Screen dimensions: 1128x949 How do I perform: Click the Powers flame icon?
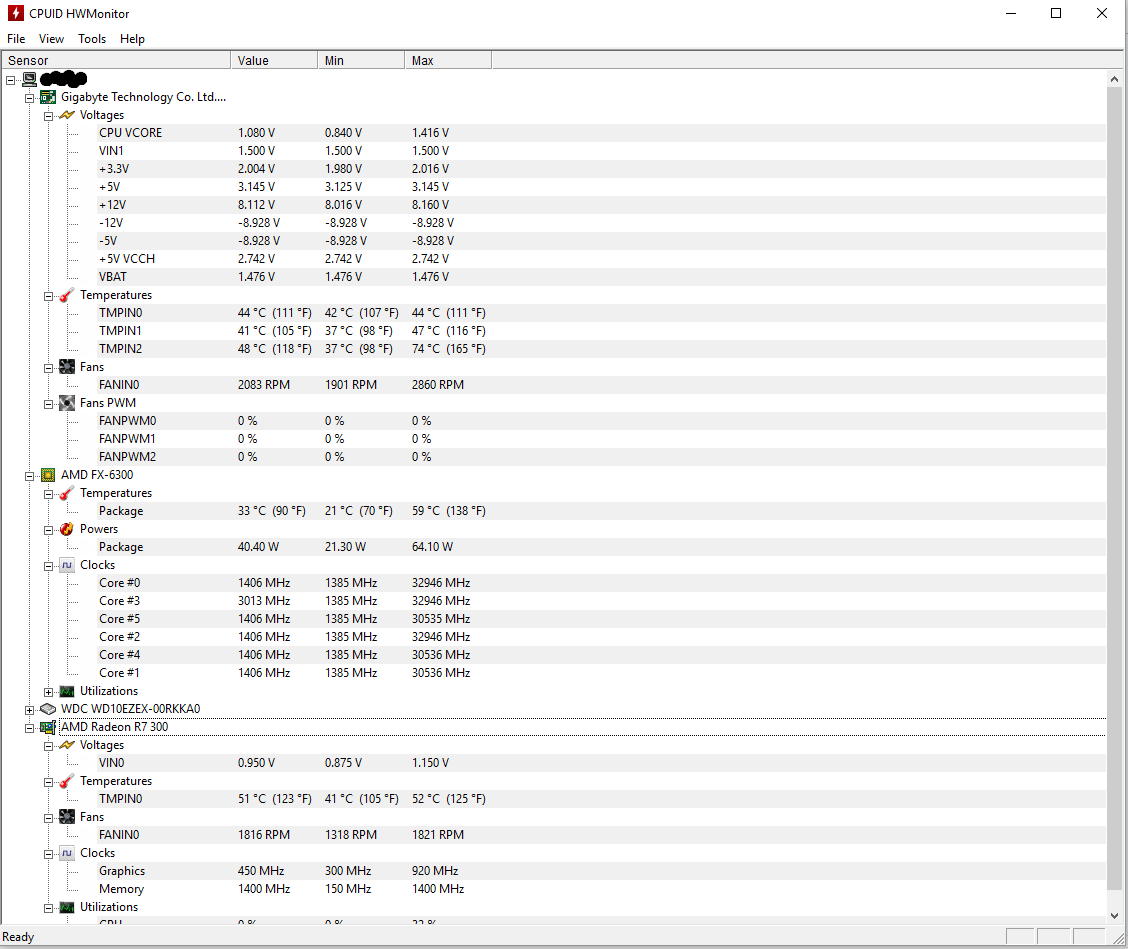point(67,529)
